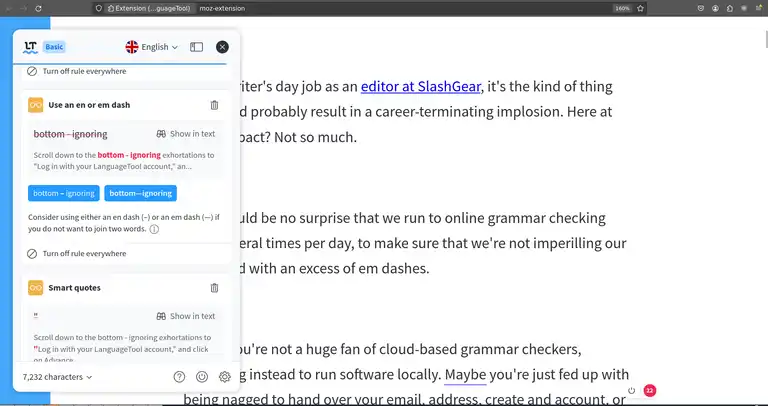
Task: Reset the 160% zoom badge
Action: [622, 8]
